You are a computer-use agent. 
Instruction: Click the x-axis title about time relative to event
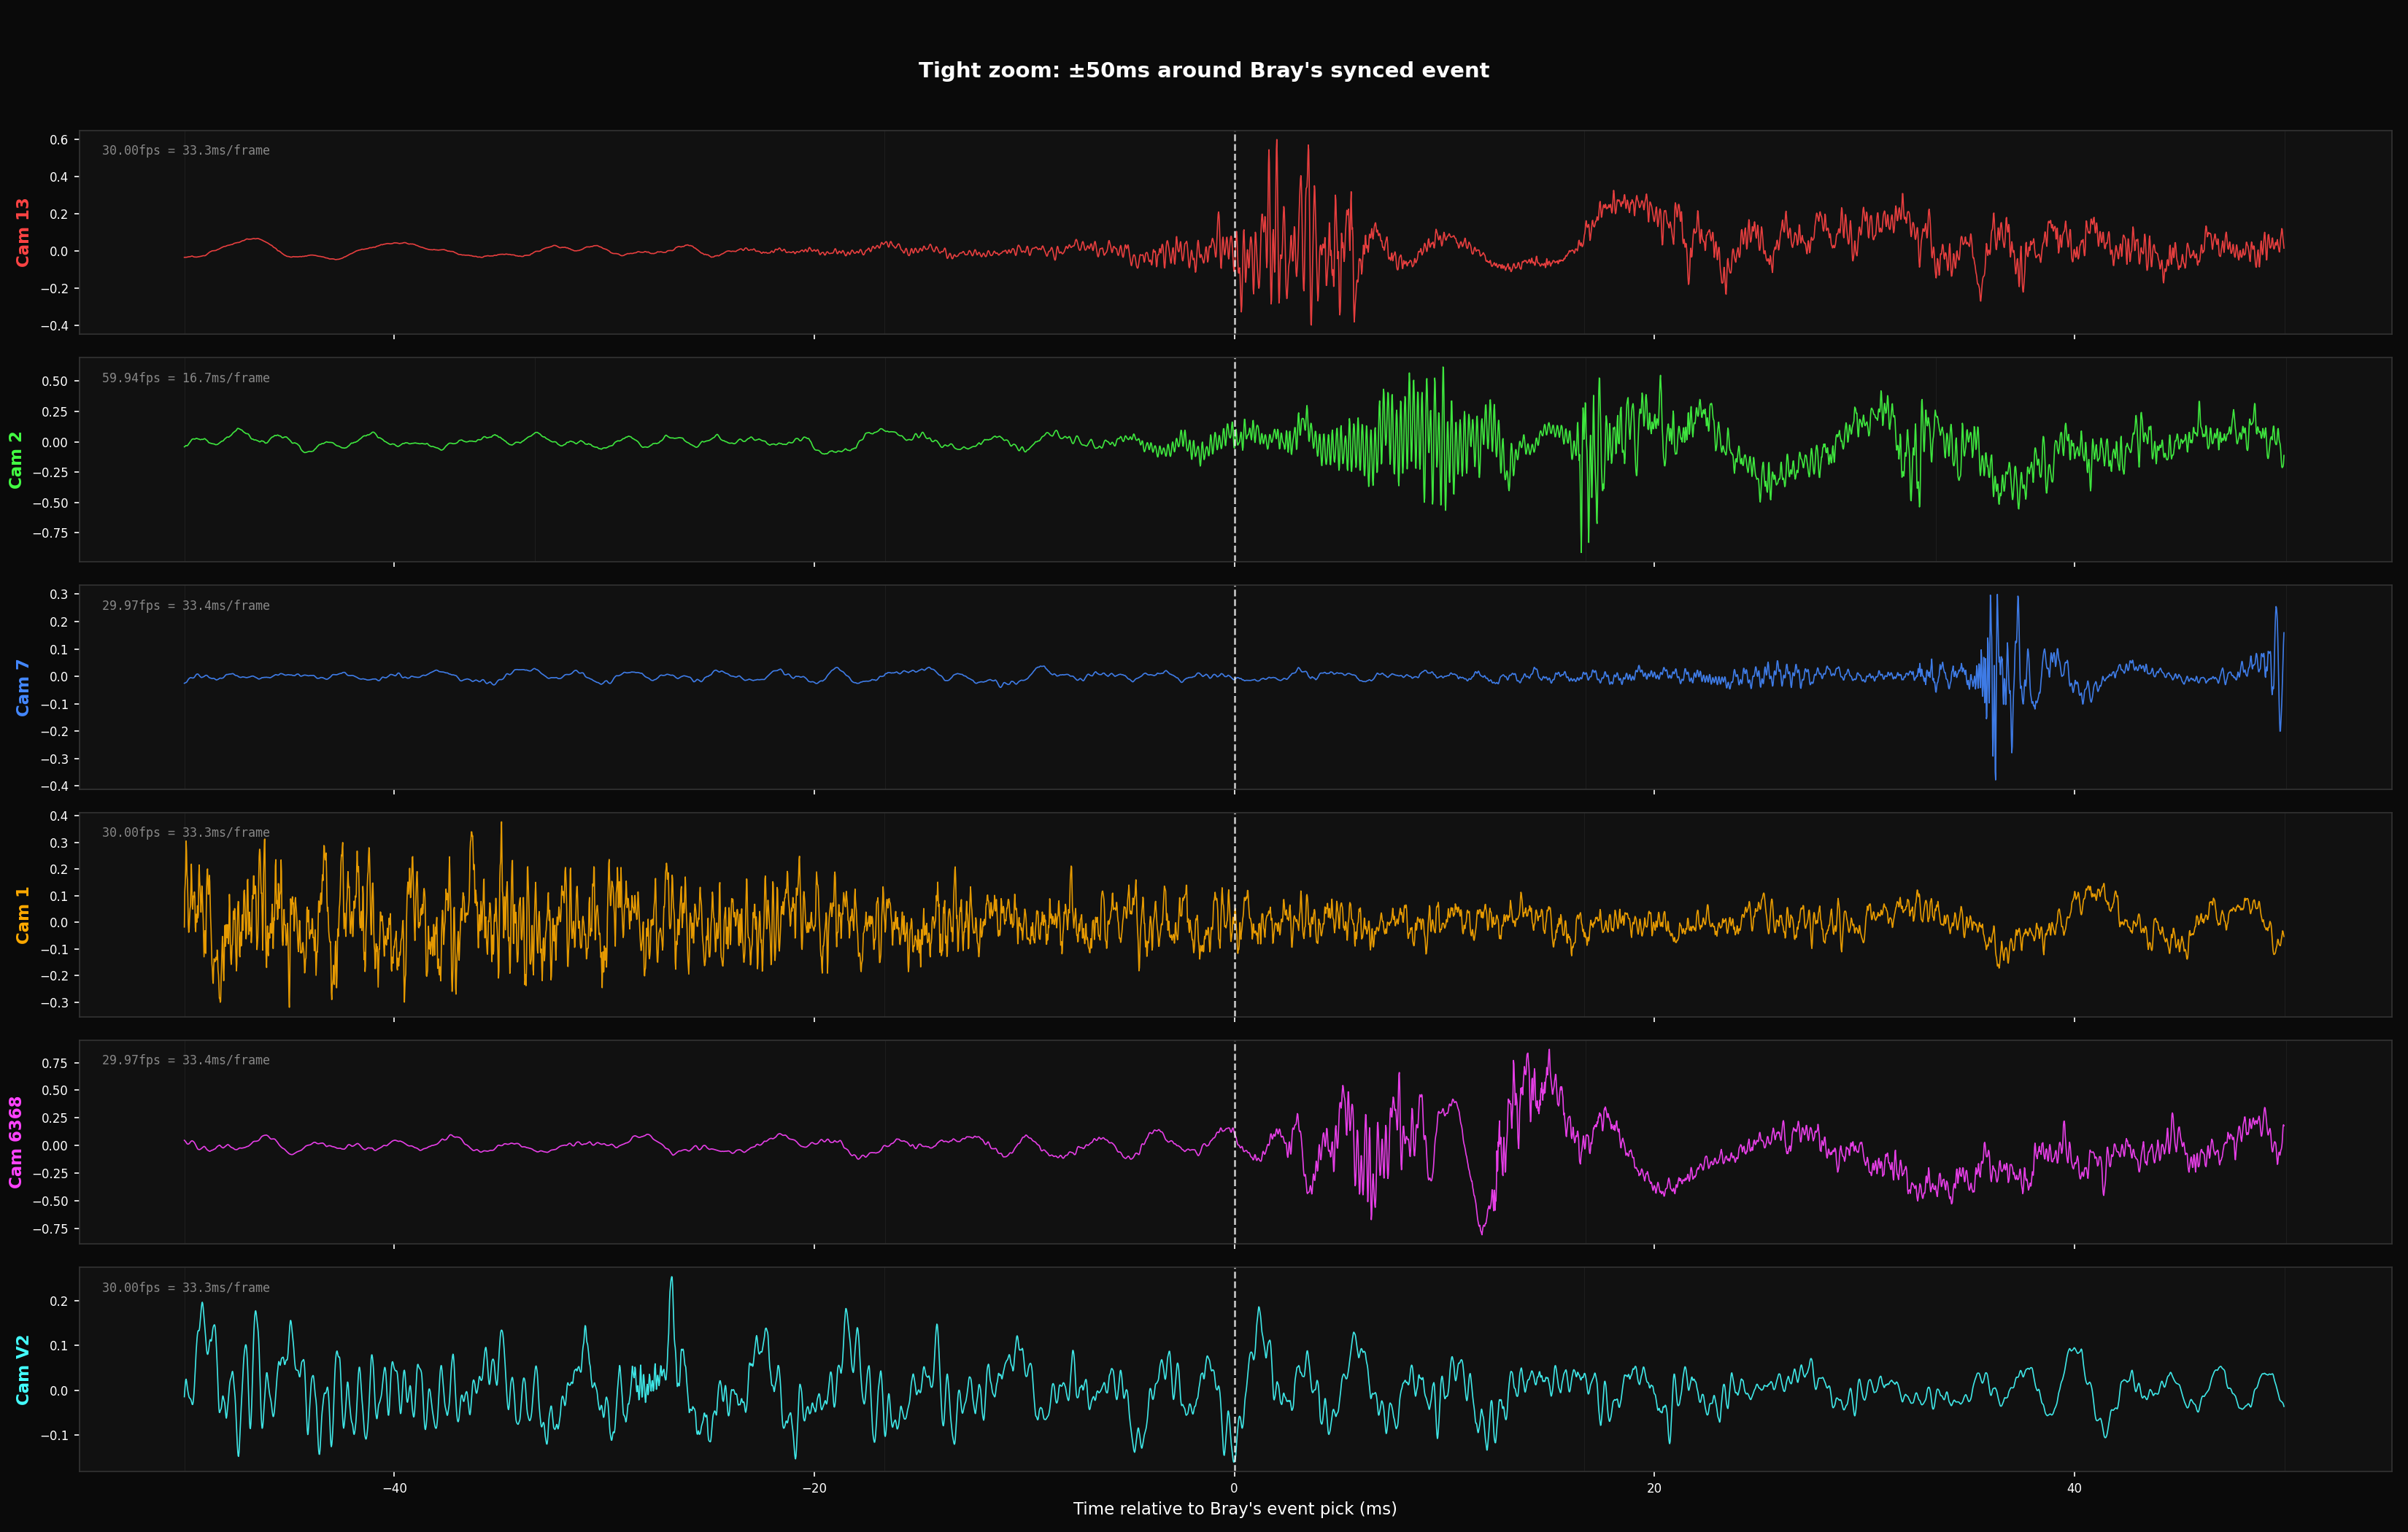1234,1508
